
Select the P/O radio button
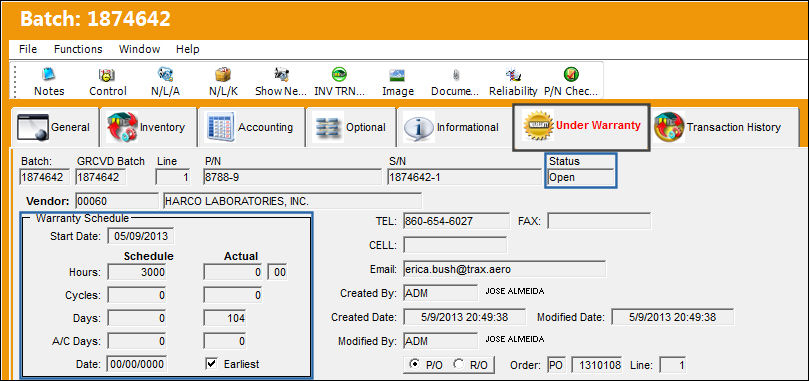coord(414,364)
